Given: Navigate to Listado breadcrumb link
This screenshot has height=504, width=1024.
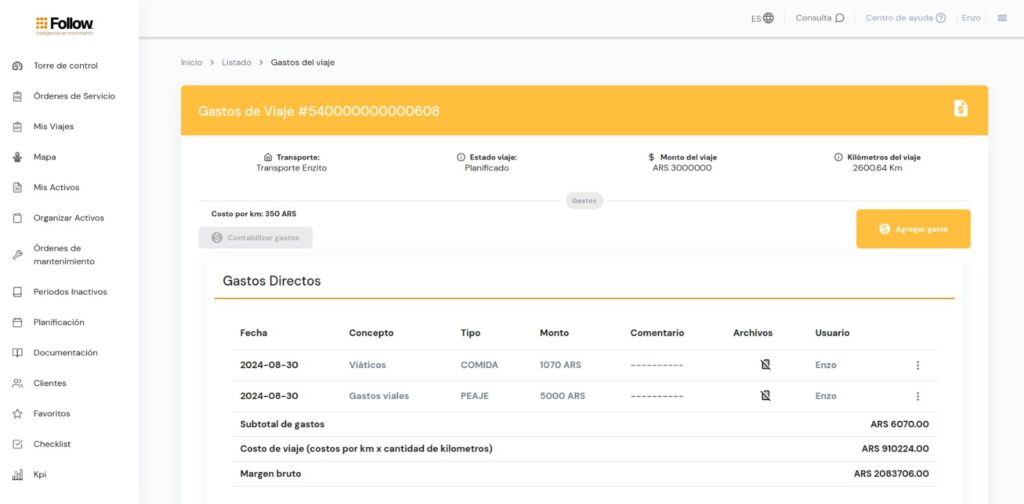Looking at the screenshot, I should pos(236,62).
